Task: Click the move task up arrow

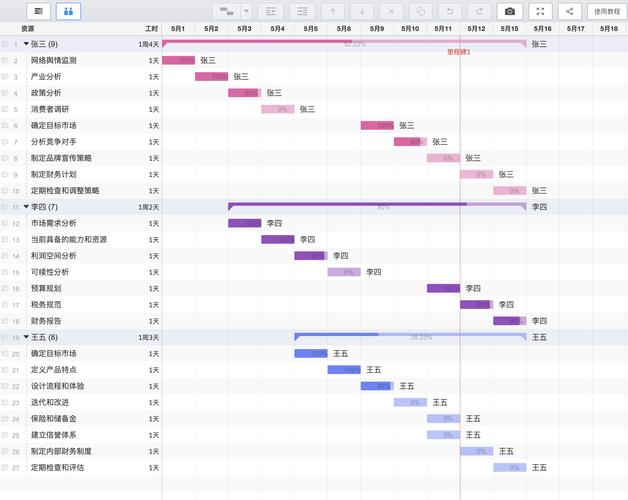Action: tap(332, 11)
